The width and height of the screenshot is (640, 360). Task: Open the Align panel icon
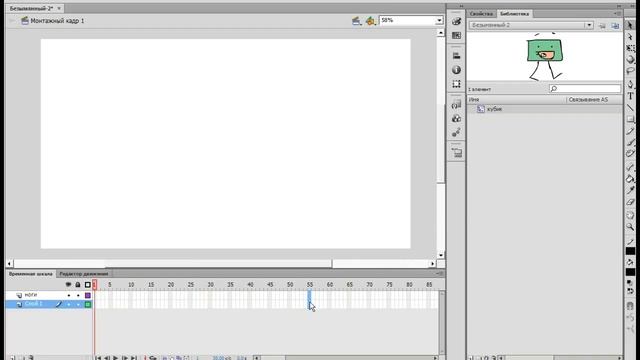(456, 56)
